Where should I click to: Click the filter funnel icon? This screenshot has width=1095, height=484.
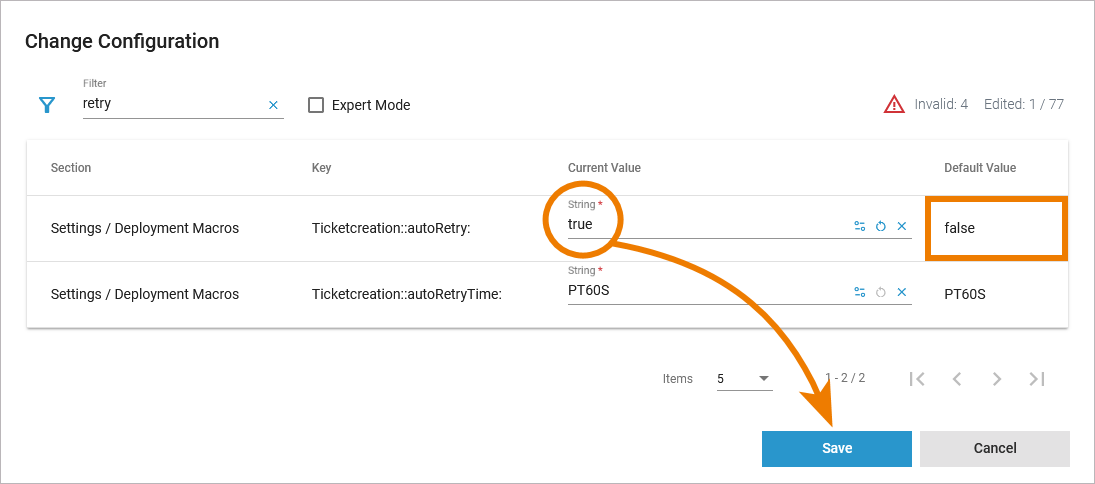46,105
